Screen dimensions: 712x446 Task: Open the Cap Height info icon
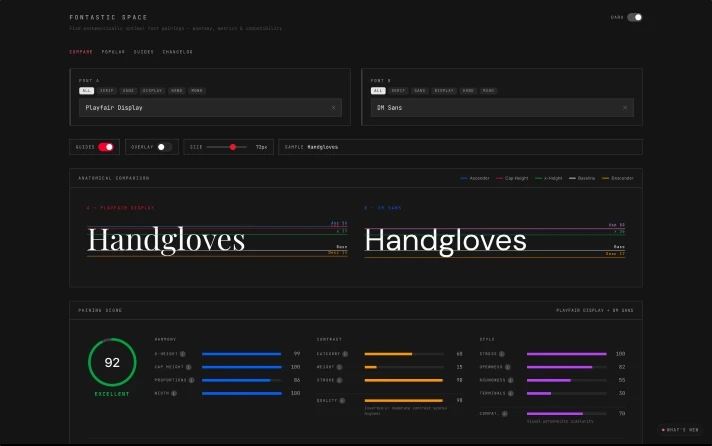click(188, 367)
